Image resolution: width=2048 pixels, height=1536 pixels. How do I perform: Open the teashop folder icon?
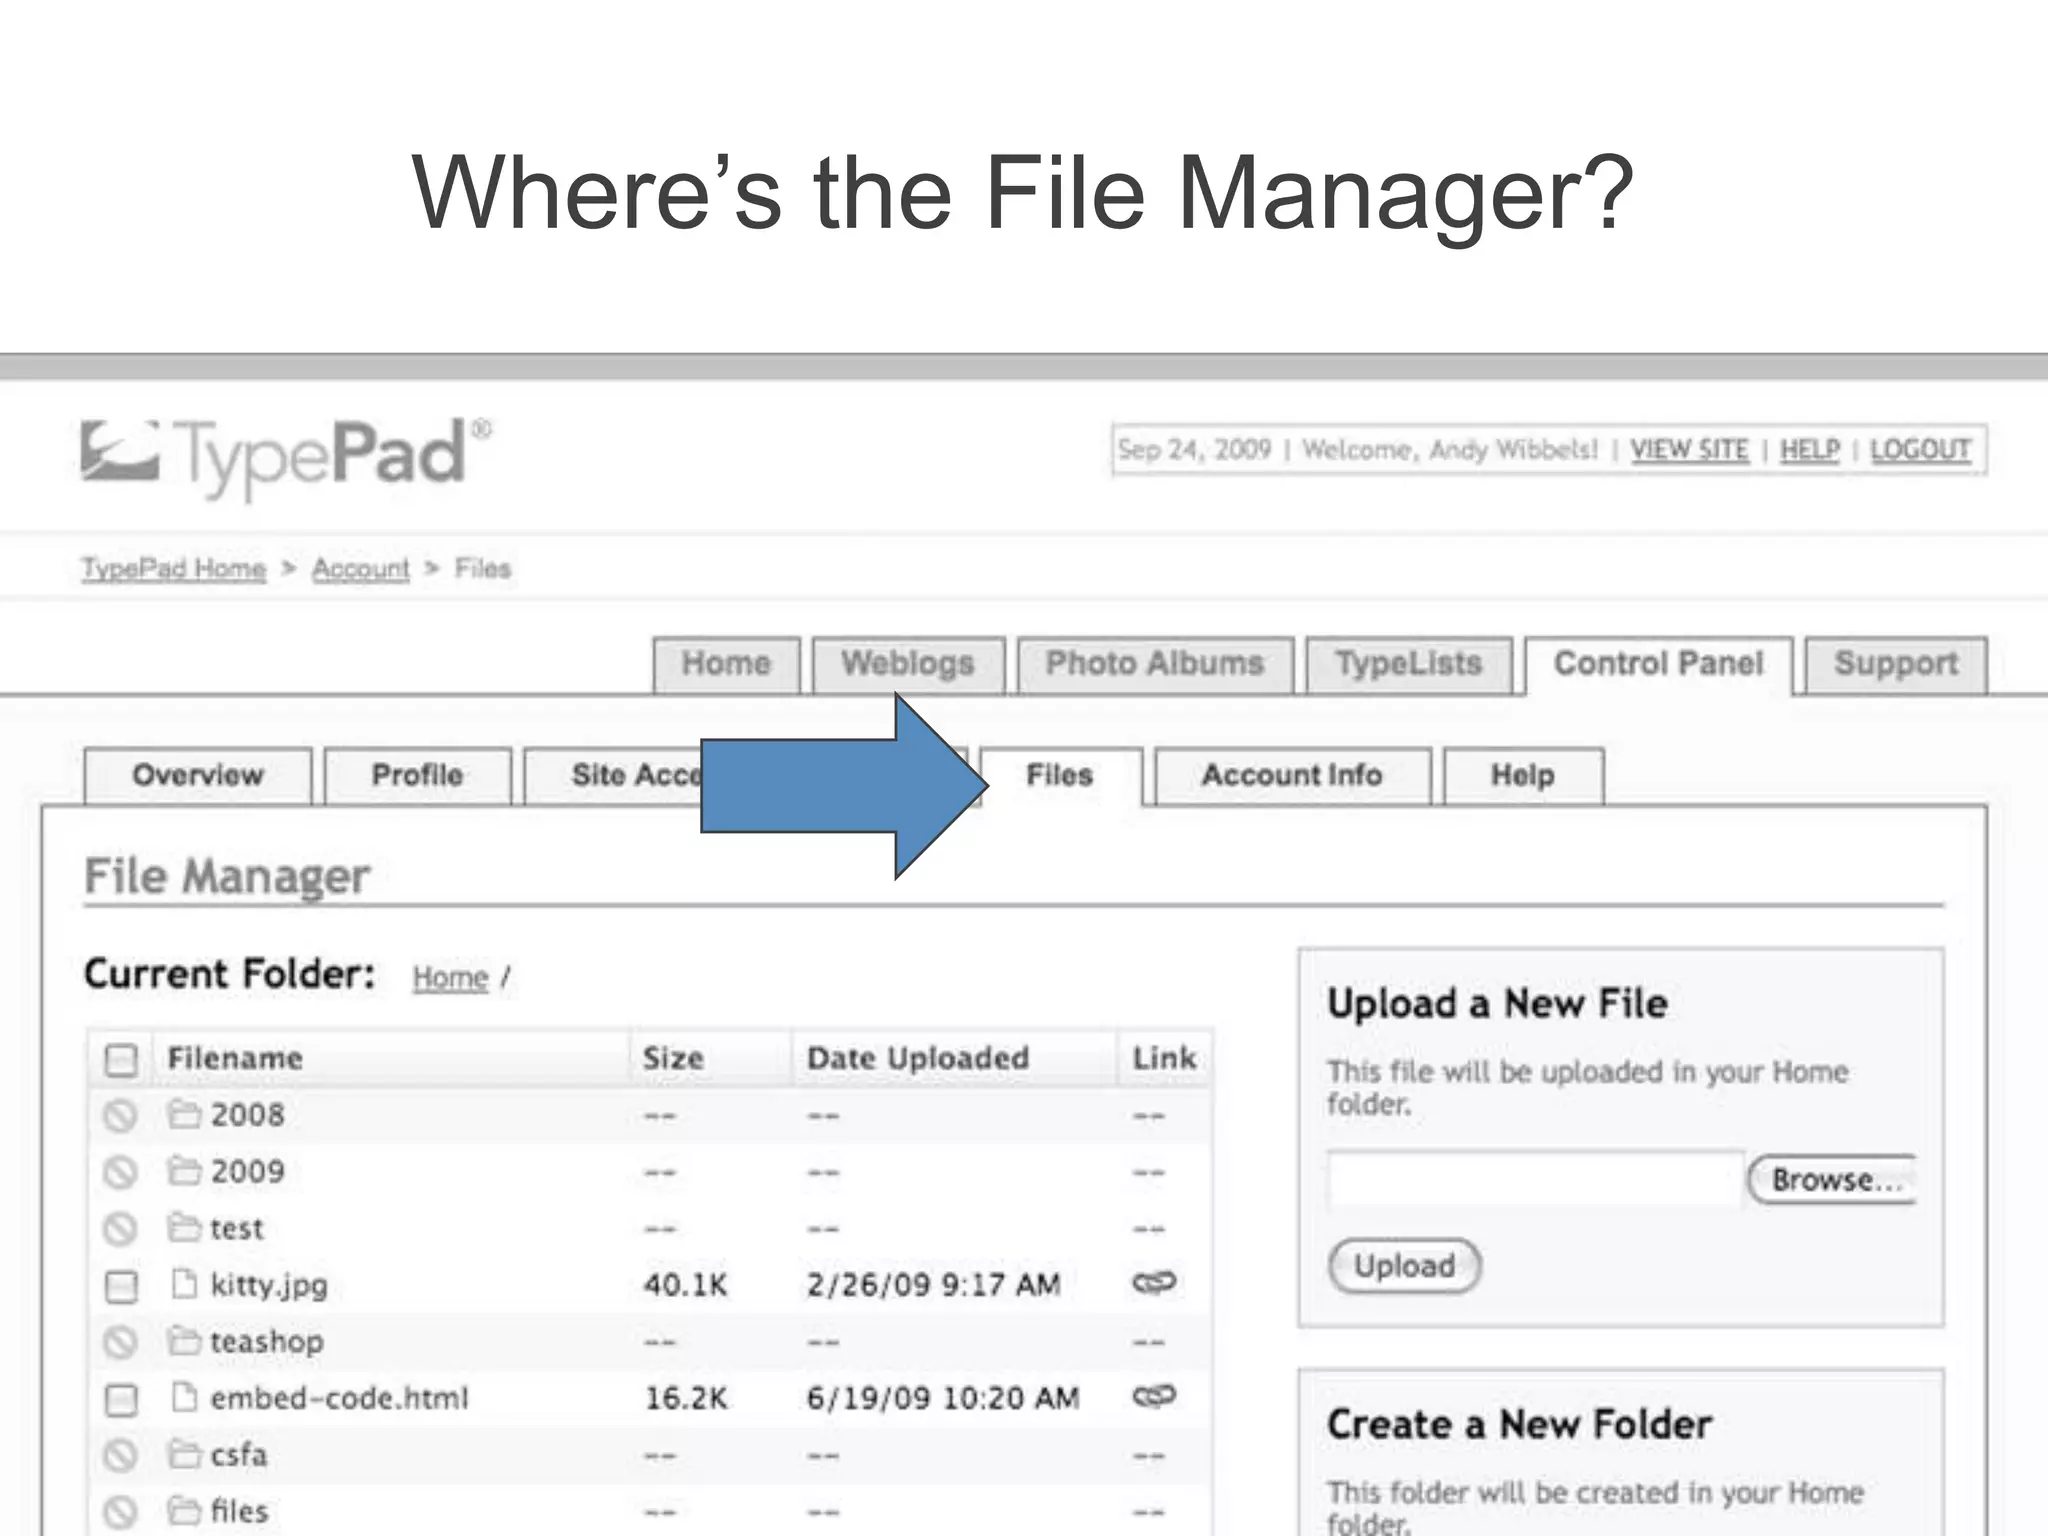point(184,1340)
